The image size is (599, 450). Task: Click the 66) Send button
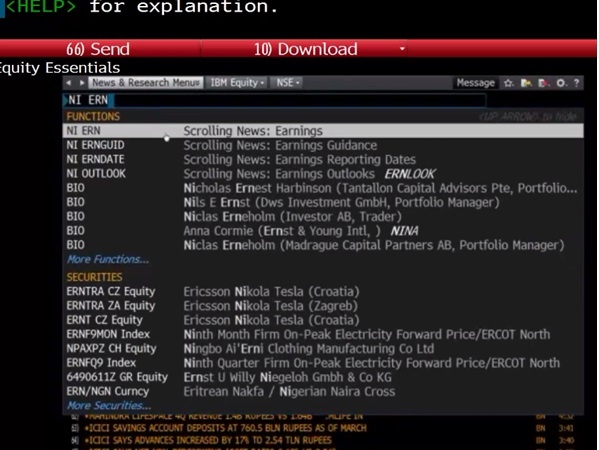(98, 49)
